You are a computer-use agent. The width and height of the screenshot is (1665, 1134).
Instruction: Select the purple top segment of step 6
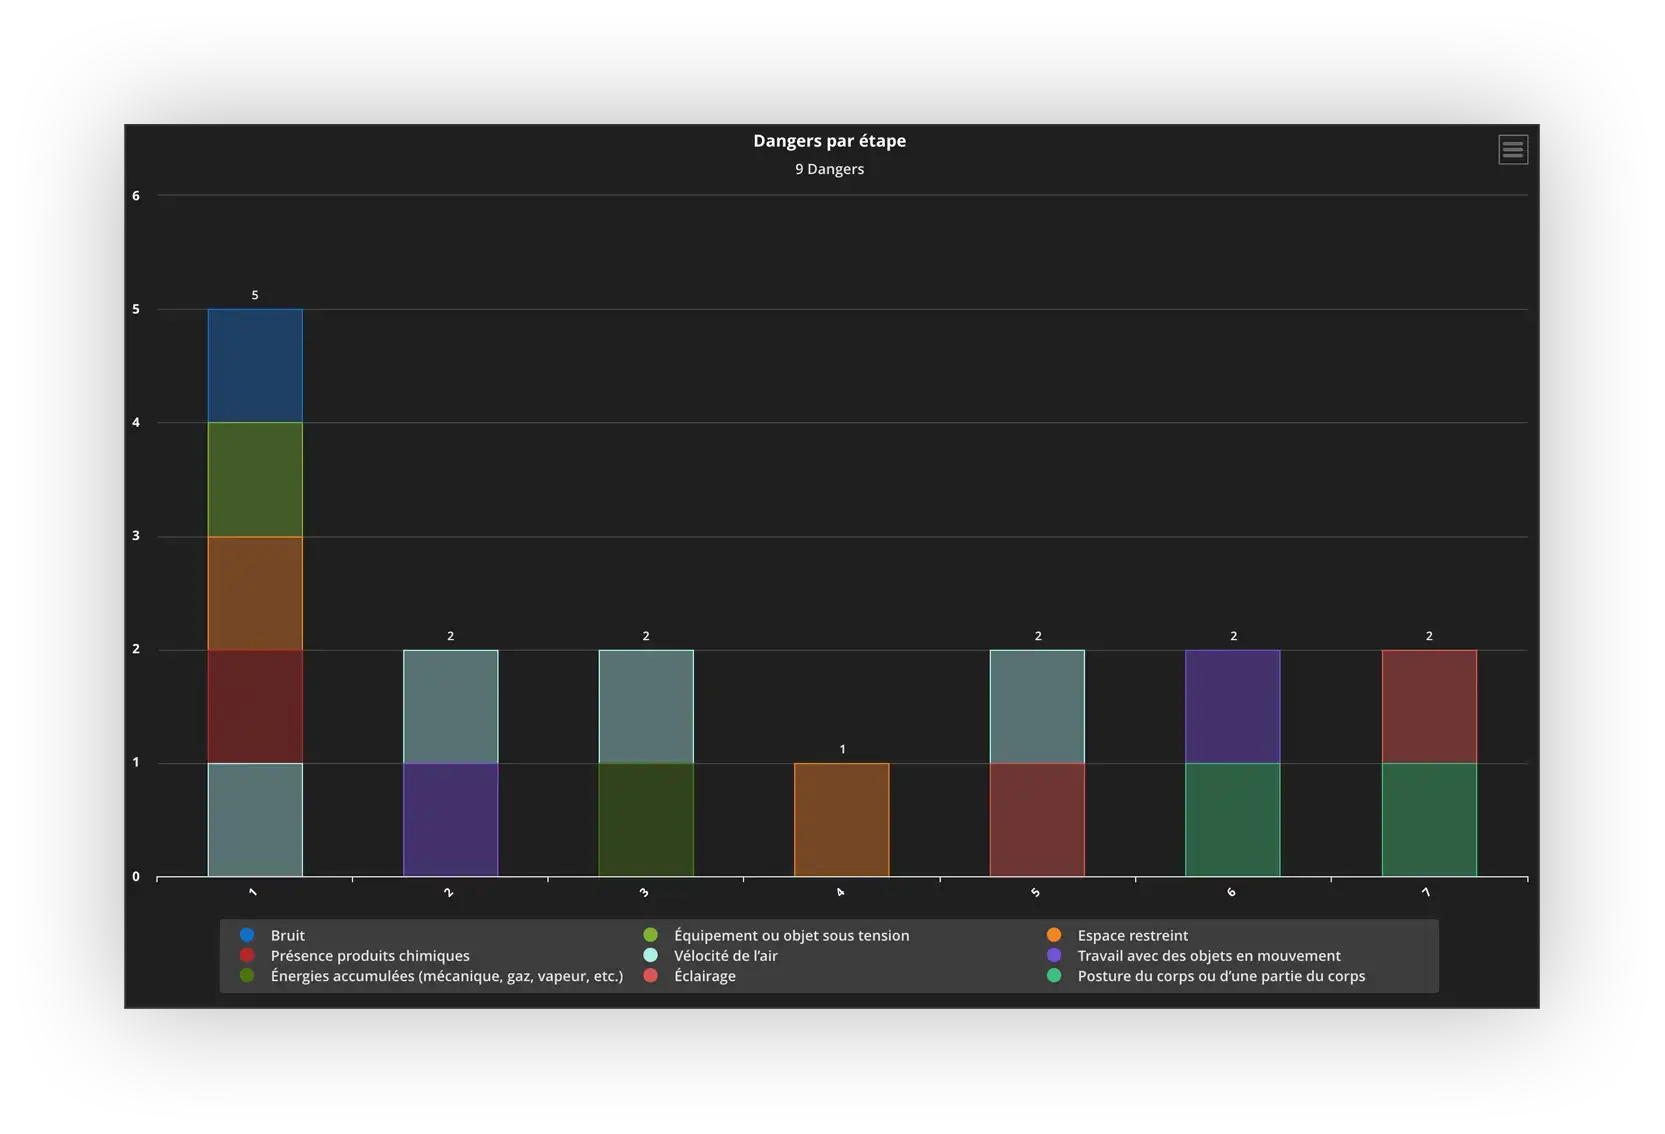click(1233, 707)
